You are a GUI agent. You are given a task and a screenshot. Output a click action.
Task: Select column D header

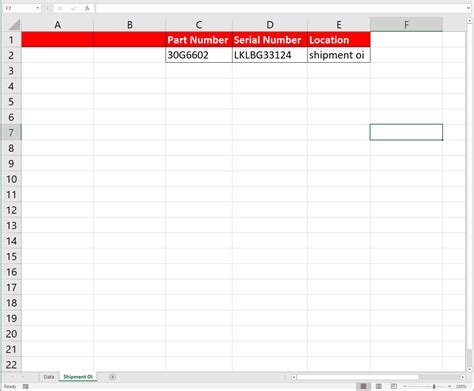point(270,25)
